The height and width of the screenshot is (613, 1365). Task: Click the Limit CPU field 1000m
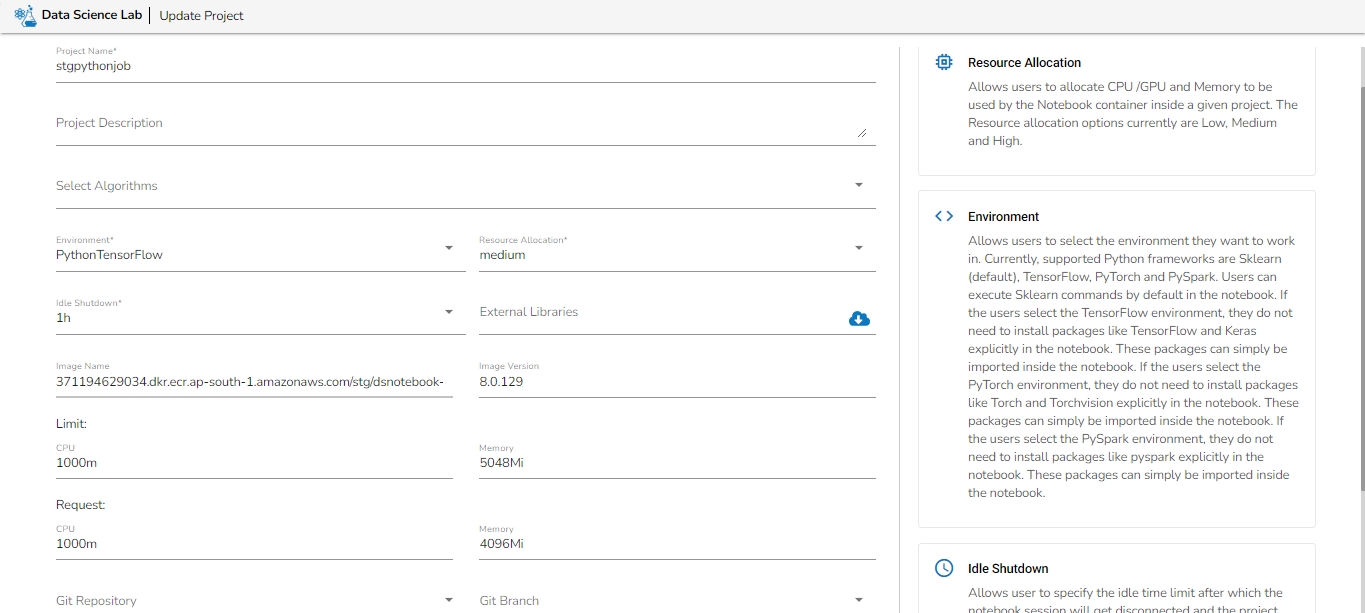254,463
